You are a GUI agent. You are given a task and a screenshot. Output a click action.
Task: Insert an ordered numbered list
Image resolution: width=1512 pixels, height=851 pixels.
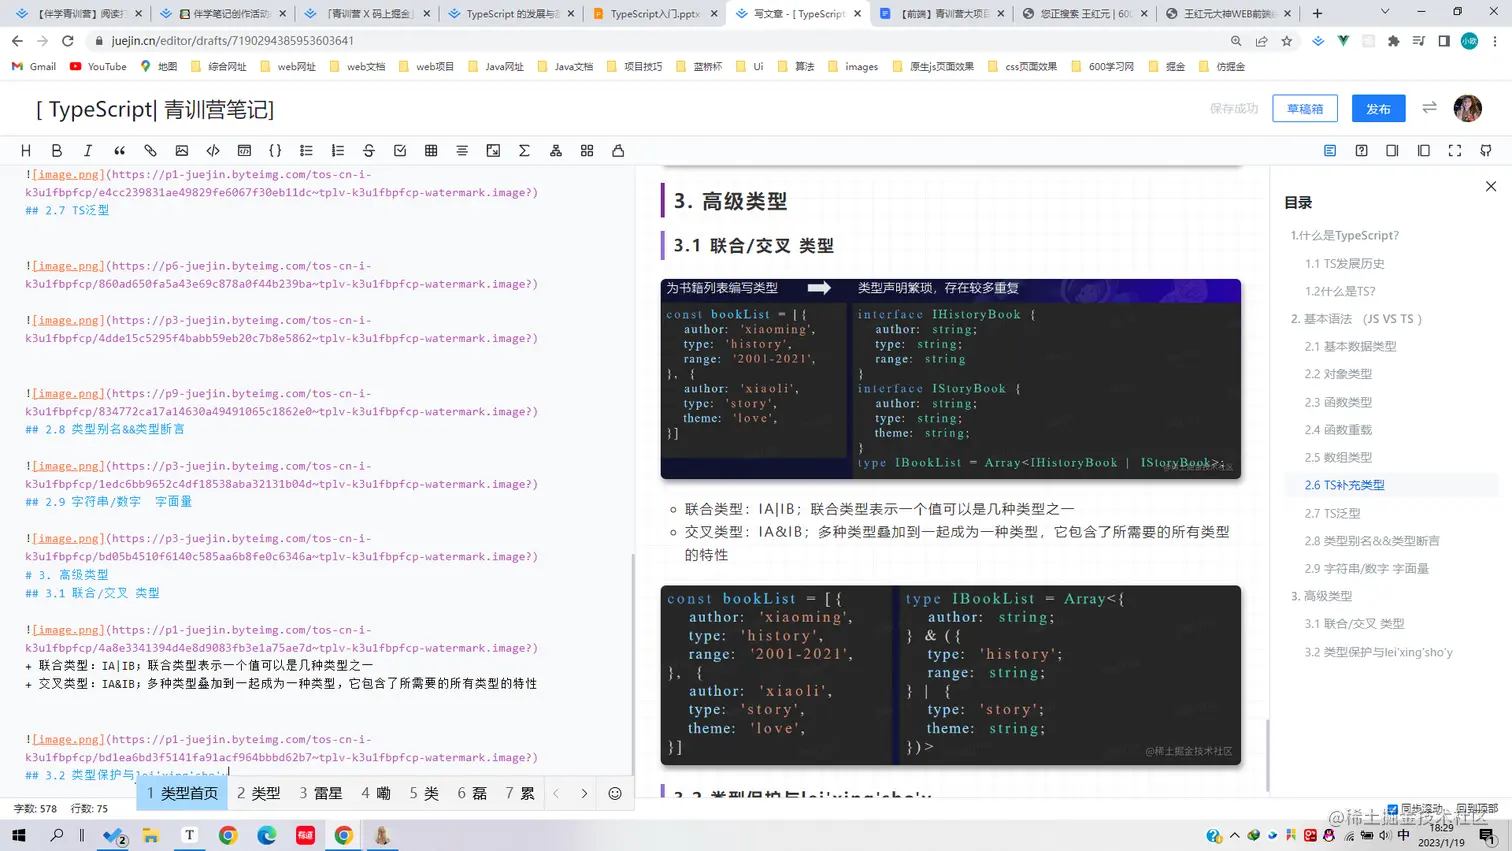[x=338, y=151]
